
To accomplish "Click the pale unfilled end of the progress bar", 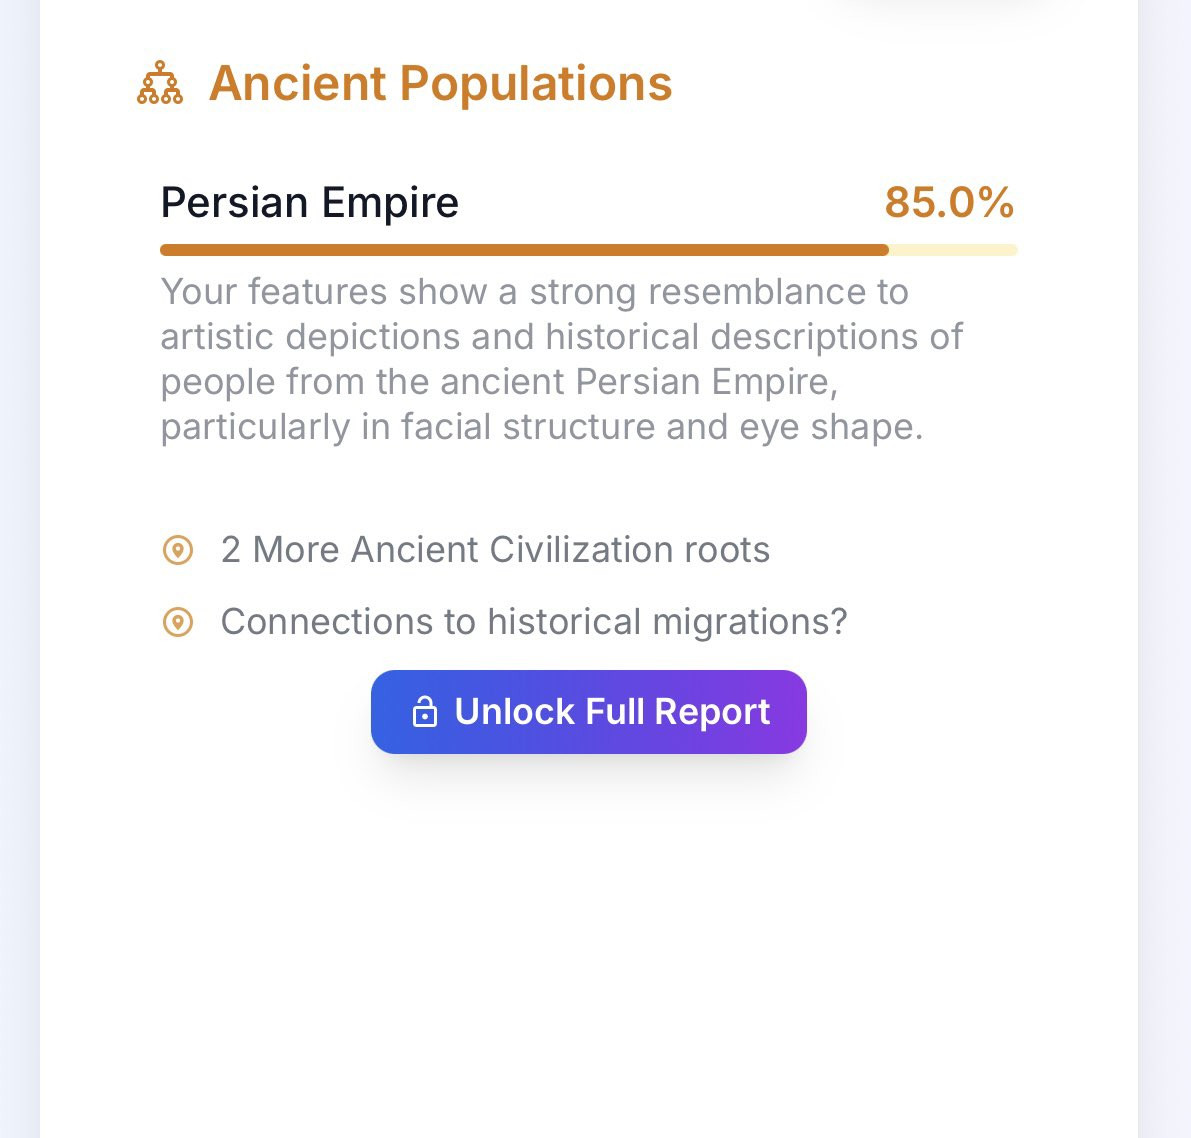I will [x=953, y=250].
